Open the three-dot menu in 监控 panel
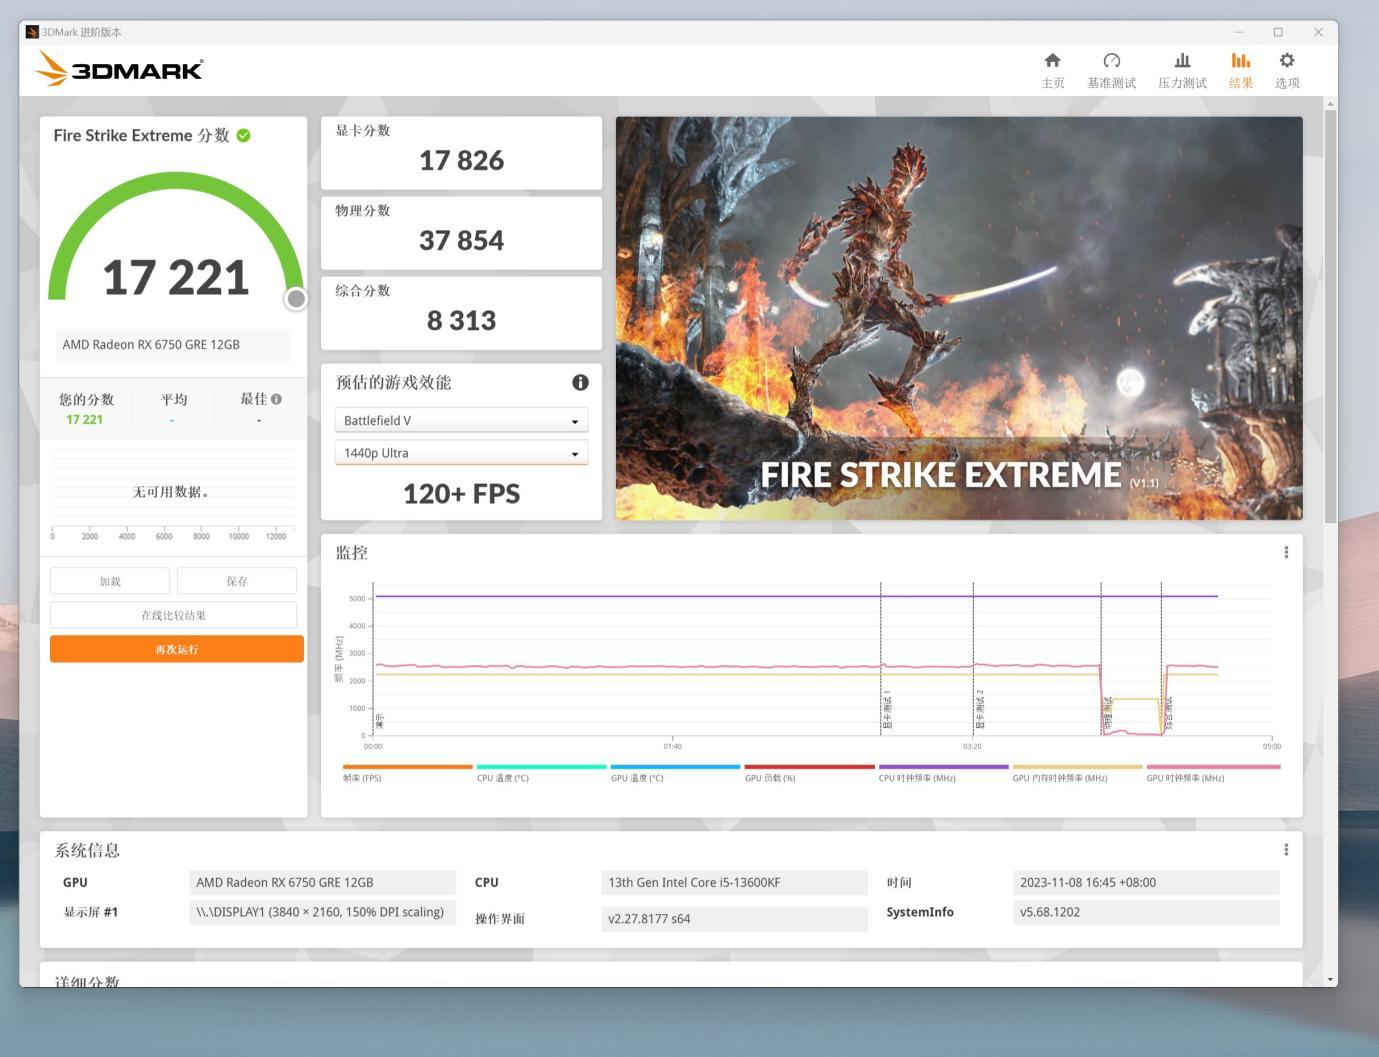The width and height of the screenshot is (1379, 1057). click(1286, 552)
